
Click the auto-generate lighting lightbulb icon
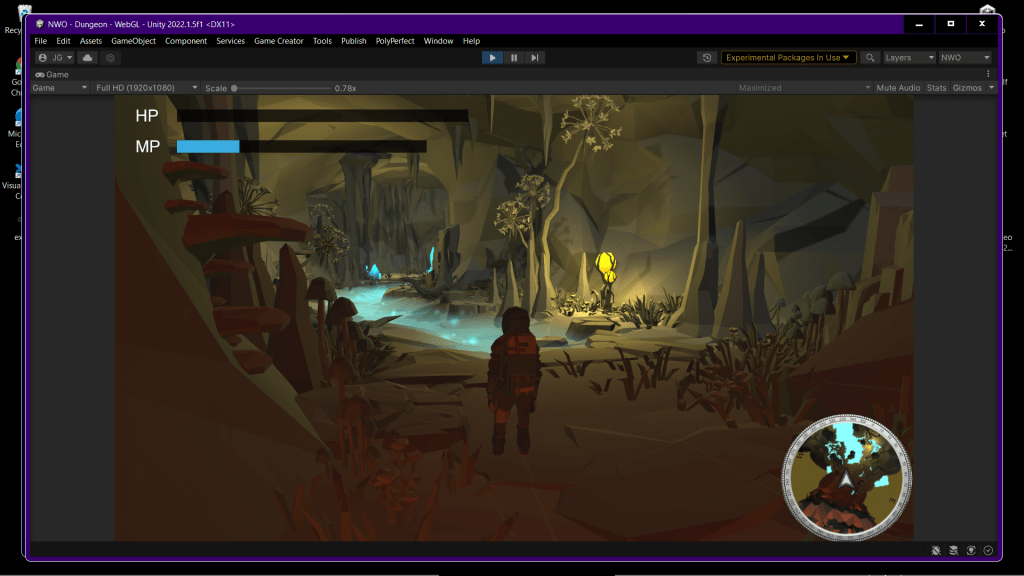970,550
